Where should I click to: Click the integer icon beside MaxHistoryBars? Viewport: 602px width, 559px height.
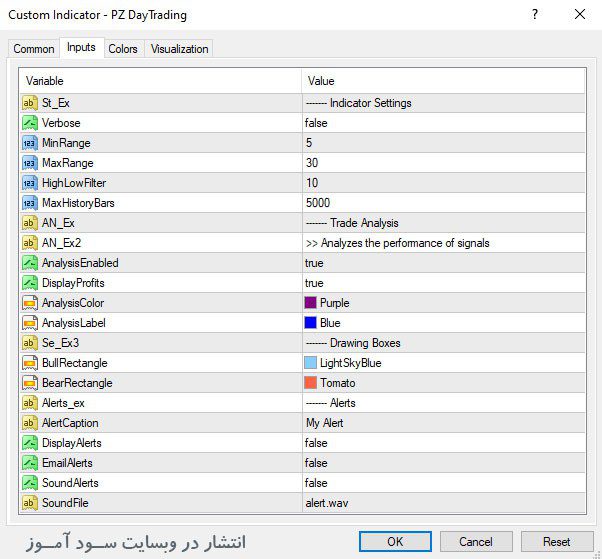tap(30, 203)
